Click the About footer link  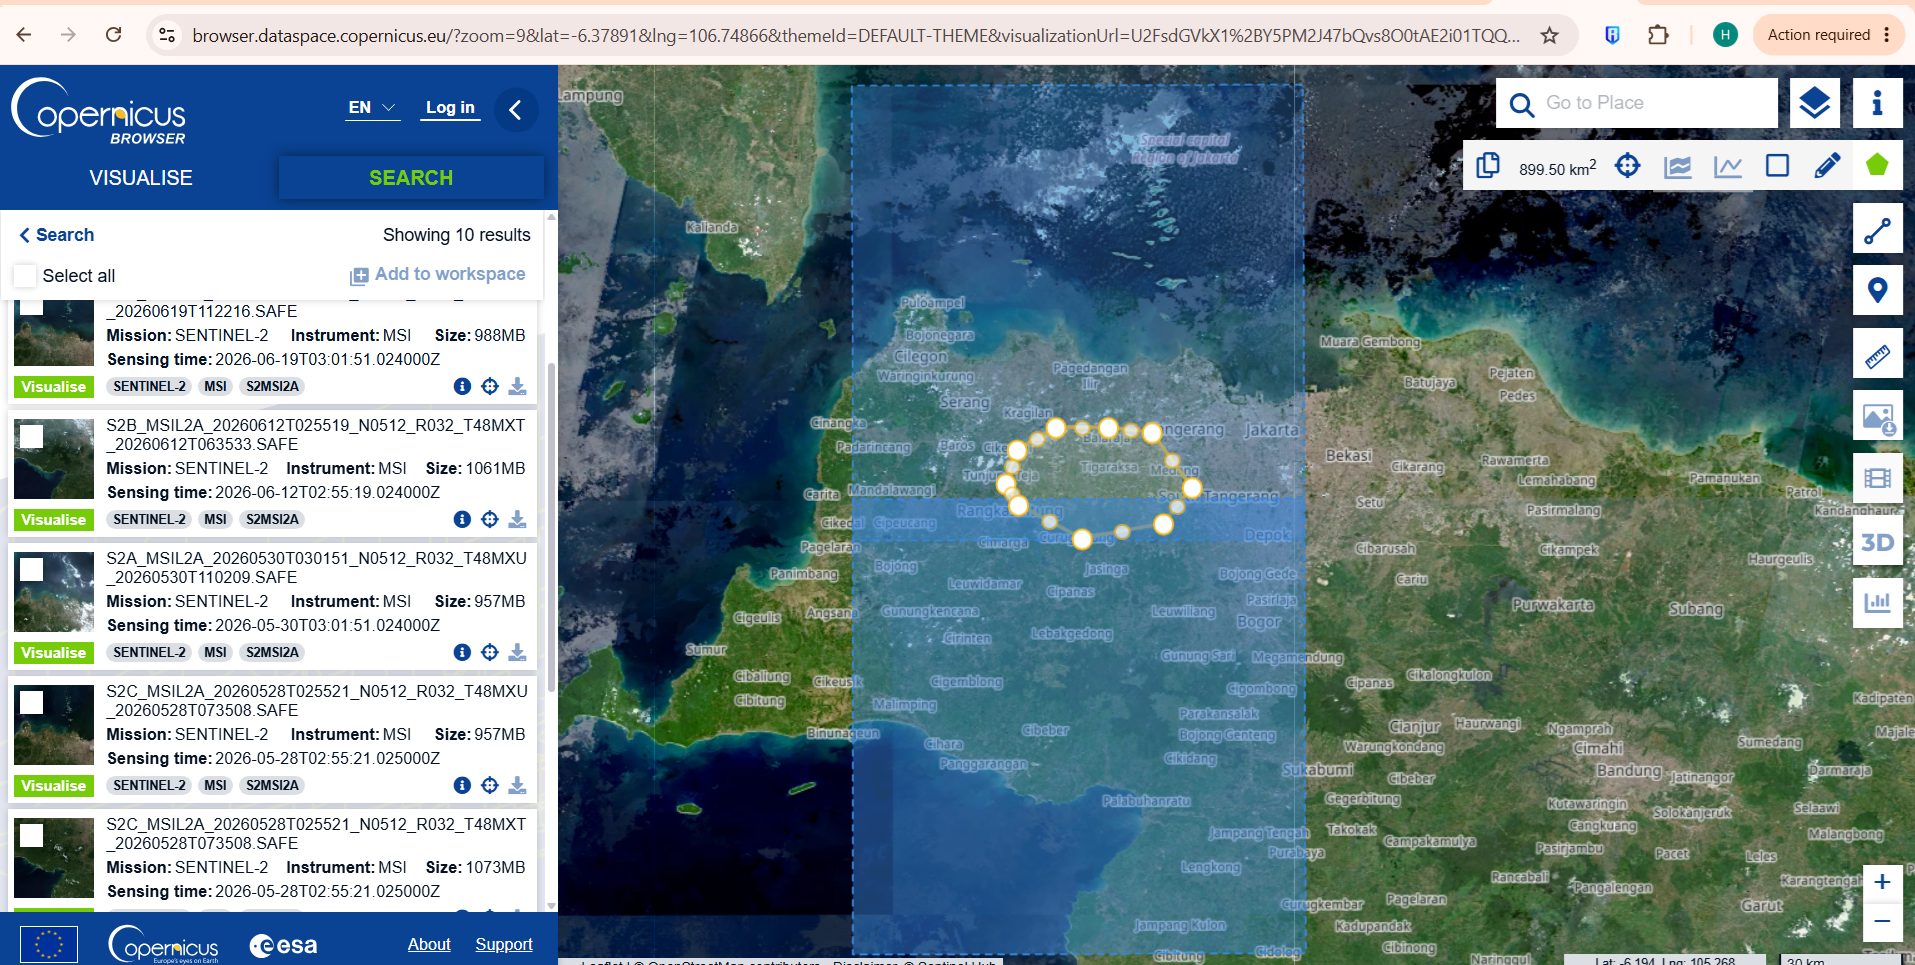[429, 944]
